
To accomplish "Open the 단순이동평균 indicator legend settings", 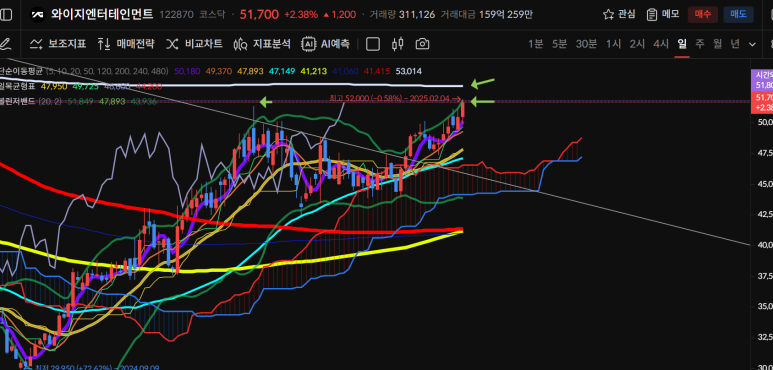I will [x=22, y=71].
